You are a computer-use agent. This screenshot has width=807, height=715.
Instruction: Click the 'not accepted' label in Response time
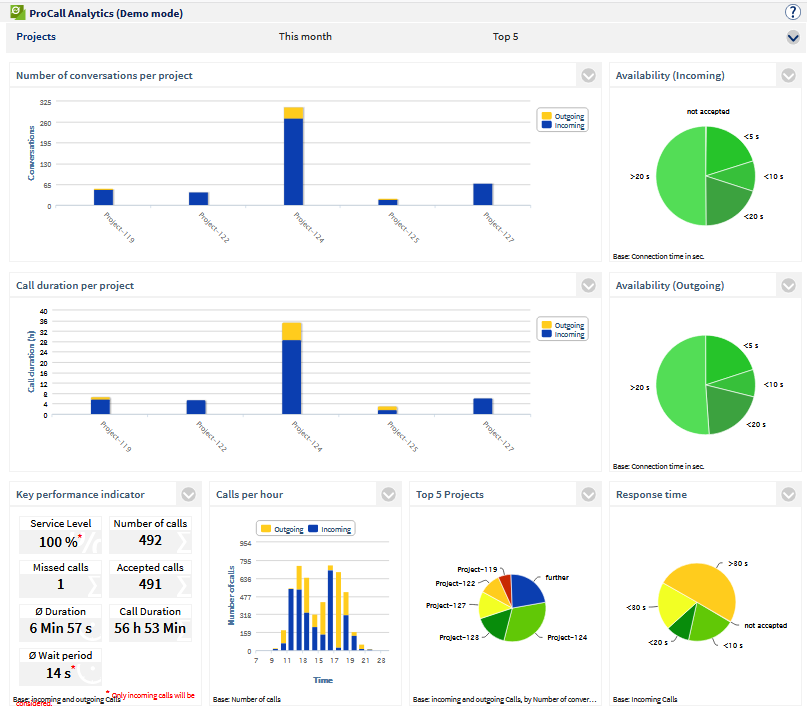pos(766,625)
